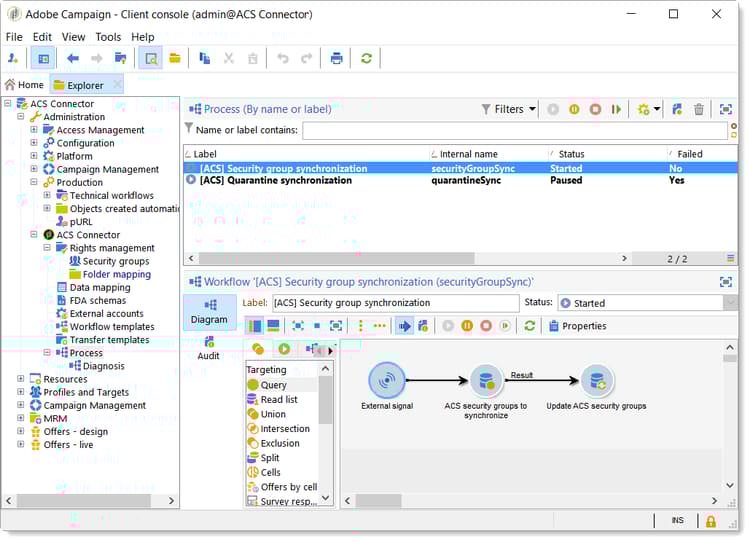This screenshot has height=542, width=750.
Task: Switch to the Home tab
Action: click(x=25, y=85)
